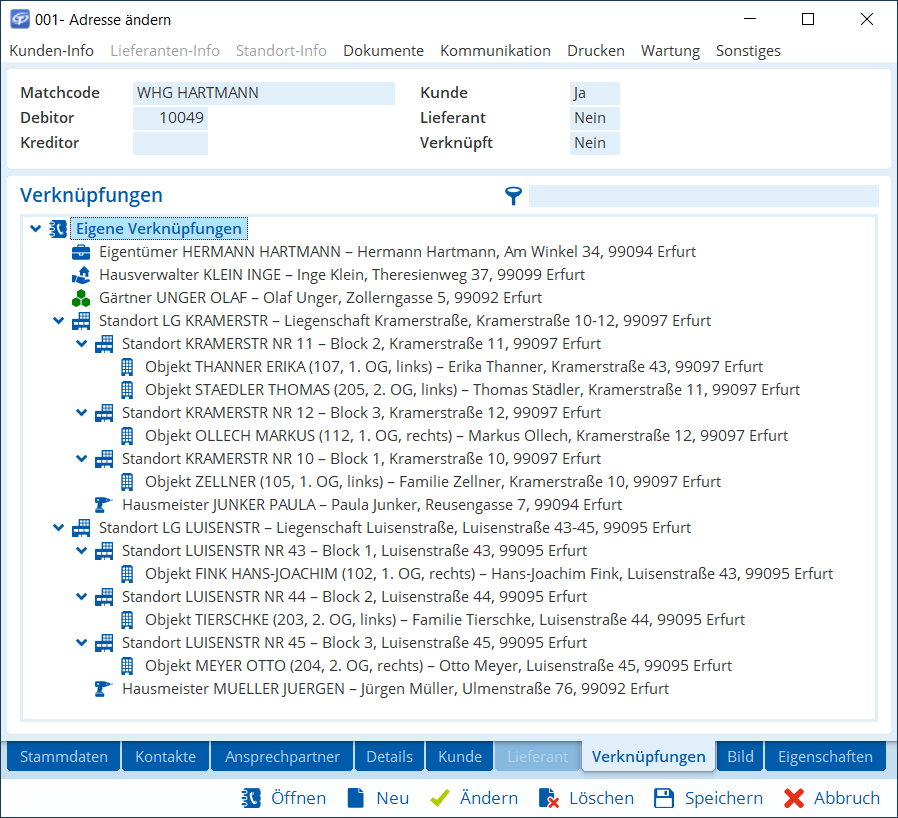This screenshot has height=818, width=898.
Task: Click the Hausmeister drill icon for Junker Paula
Action: (103, 505)
